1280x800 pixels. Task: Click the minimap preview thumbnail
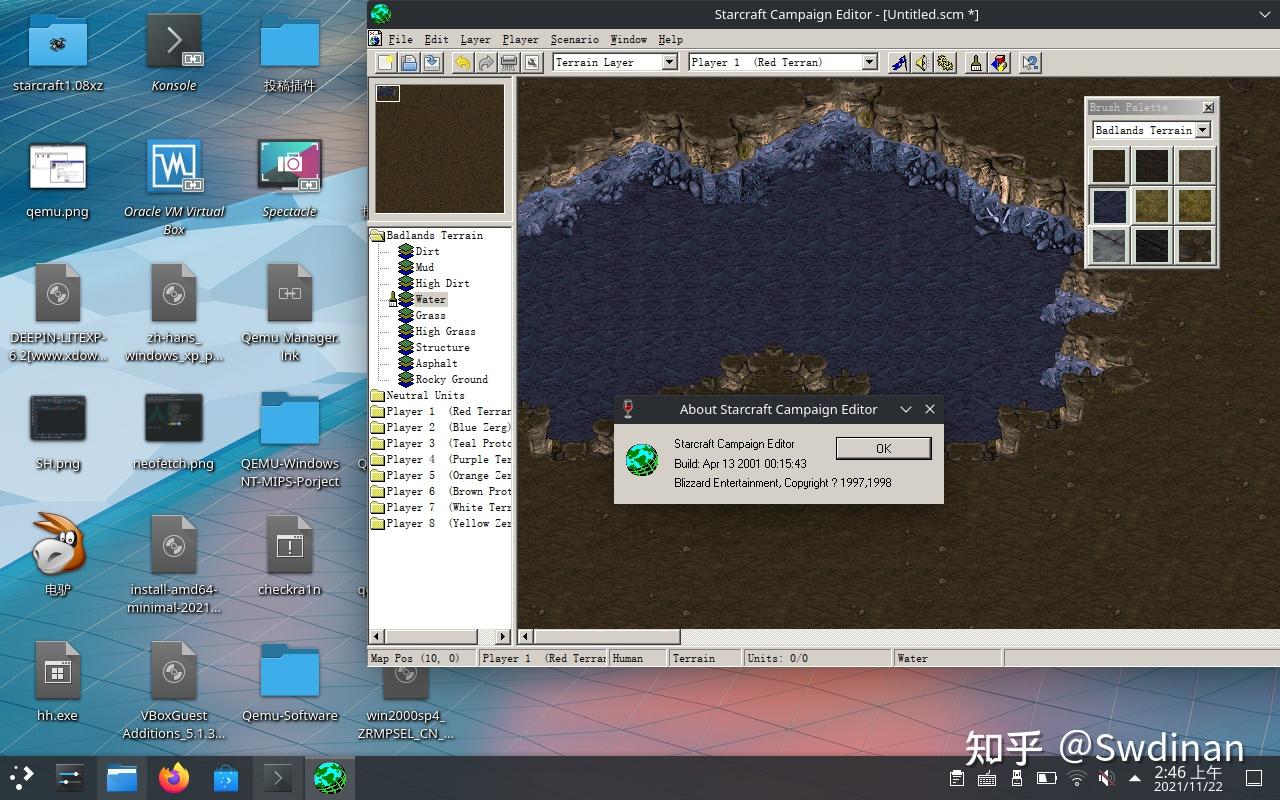(x=440, y=148)
